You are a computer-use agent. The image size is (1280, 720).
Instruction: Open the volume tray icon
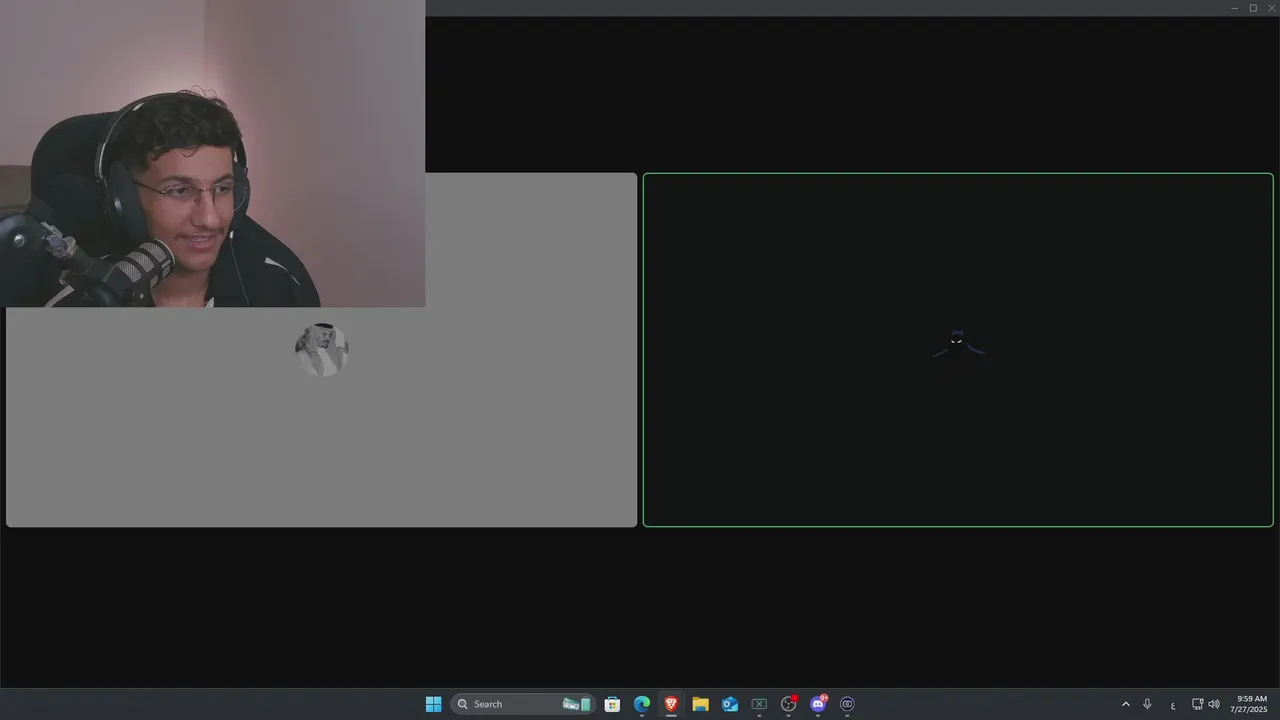(1214, 704)
